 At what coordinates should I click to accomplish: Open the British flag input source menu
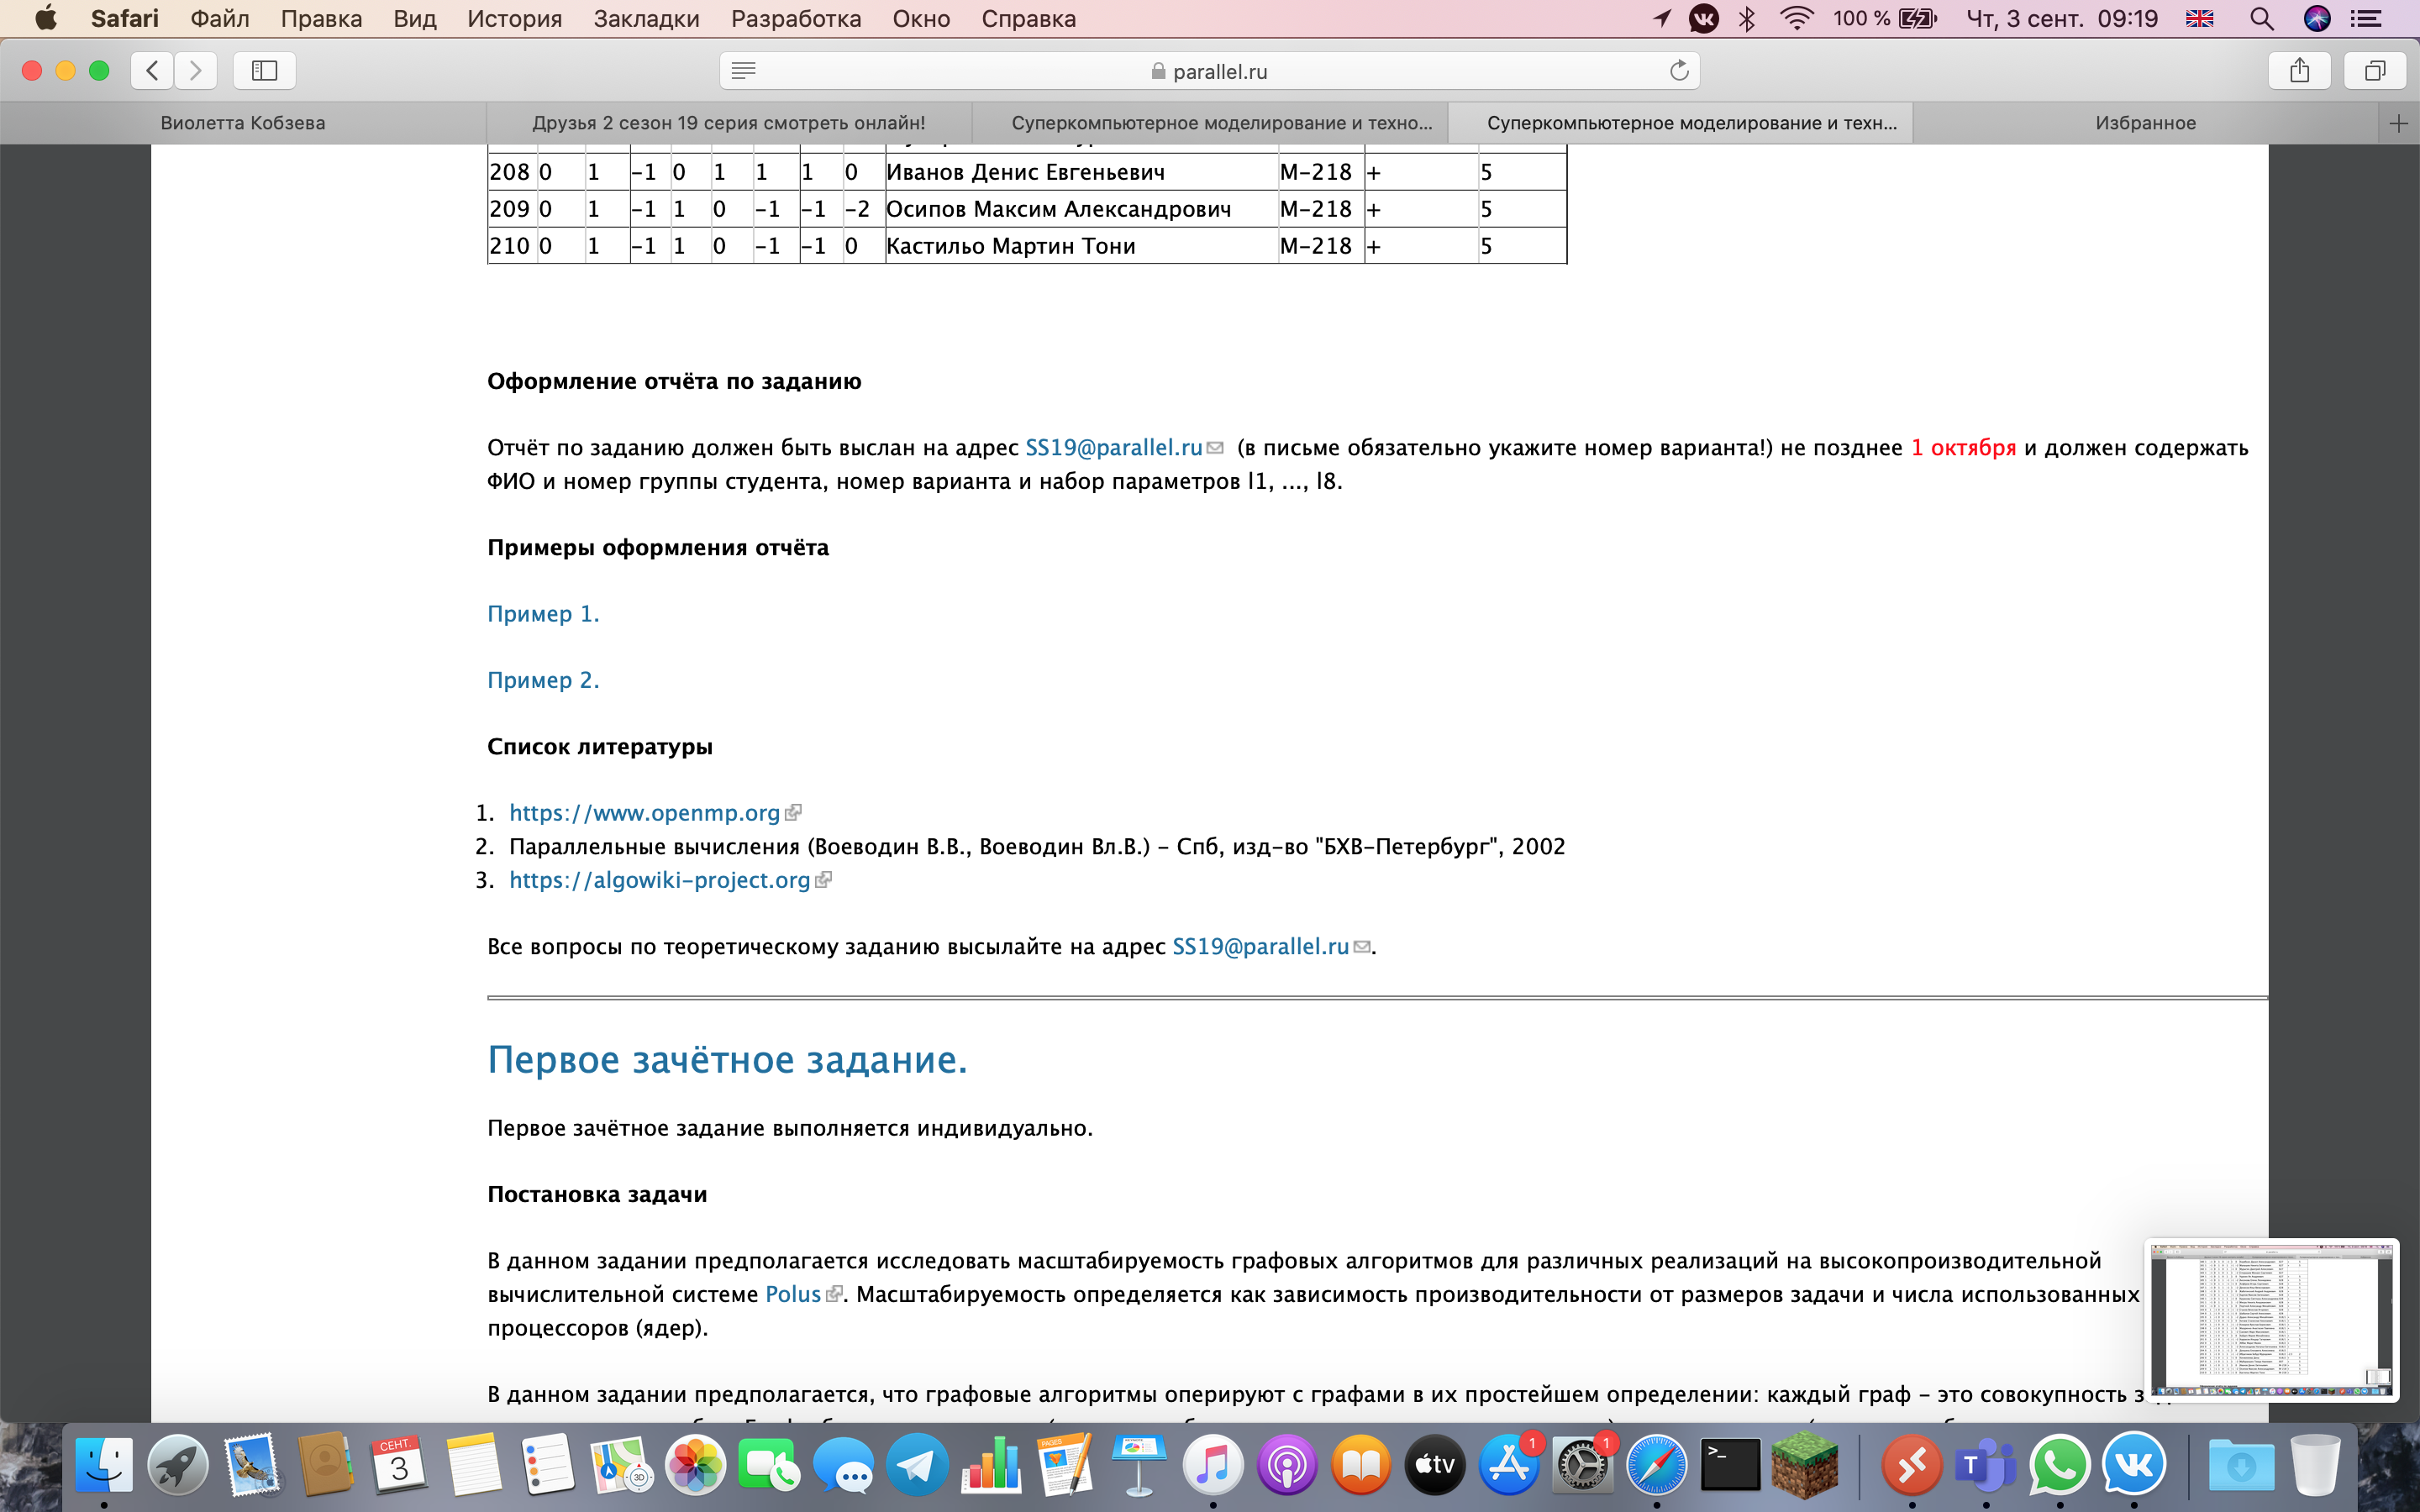click(x=2200, y=19)
